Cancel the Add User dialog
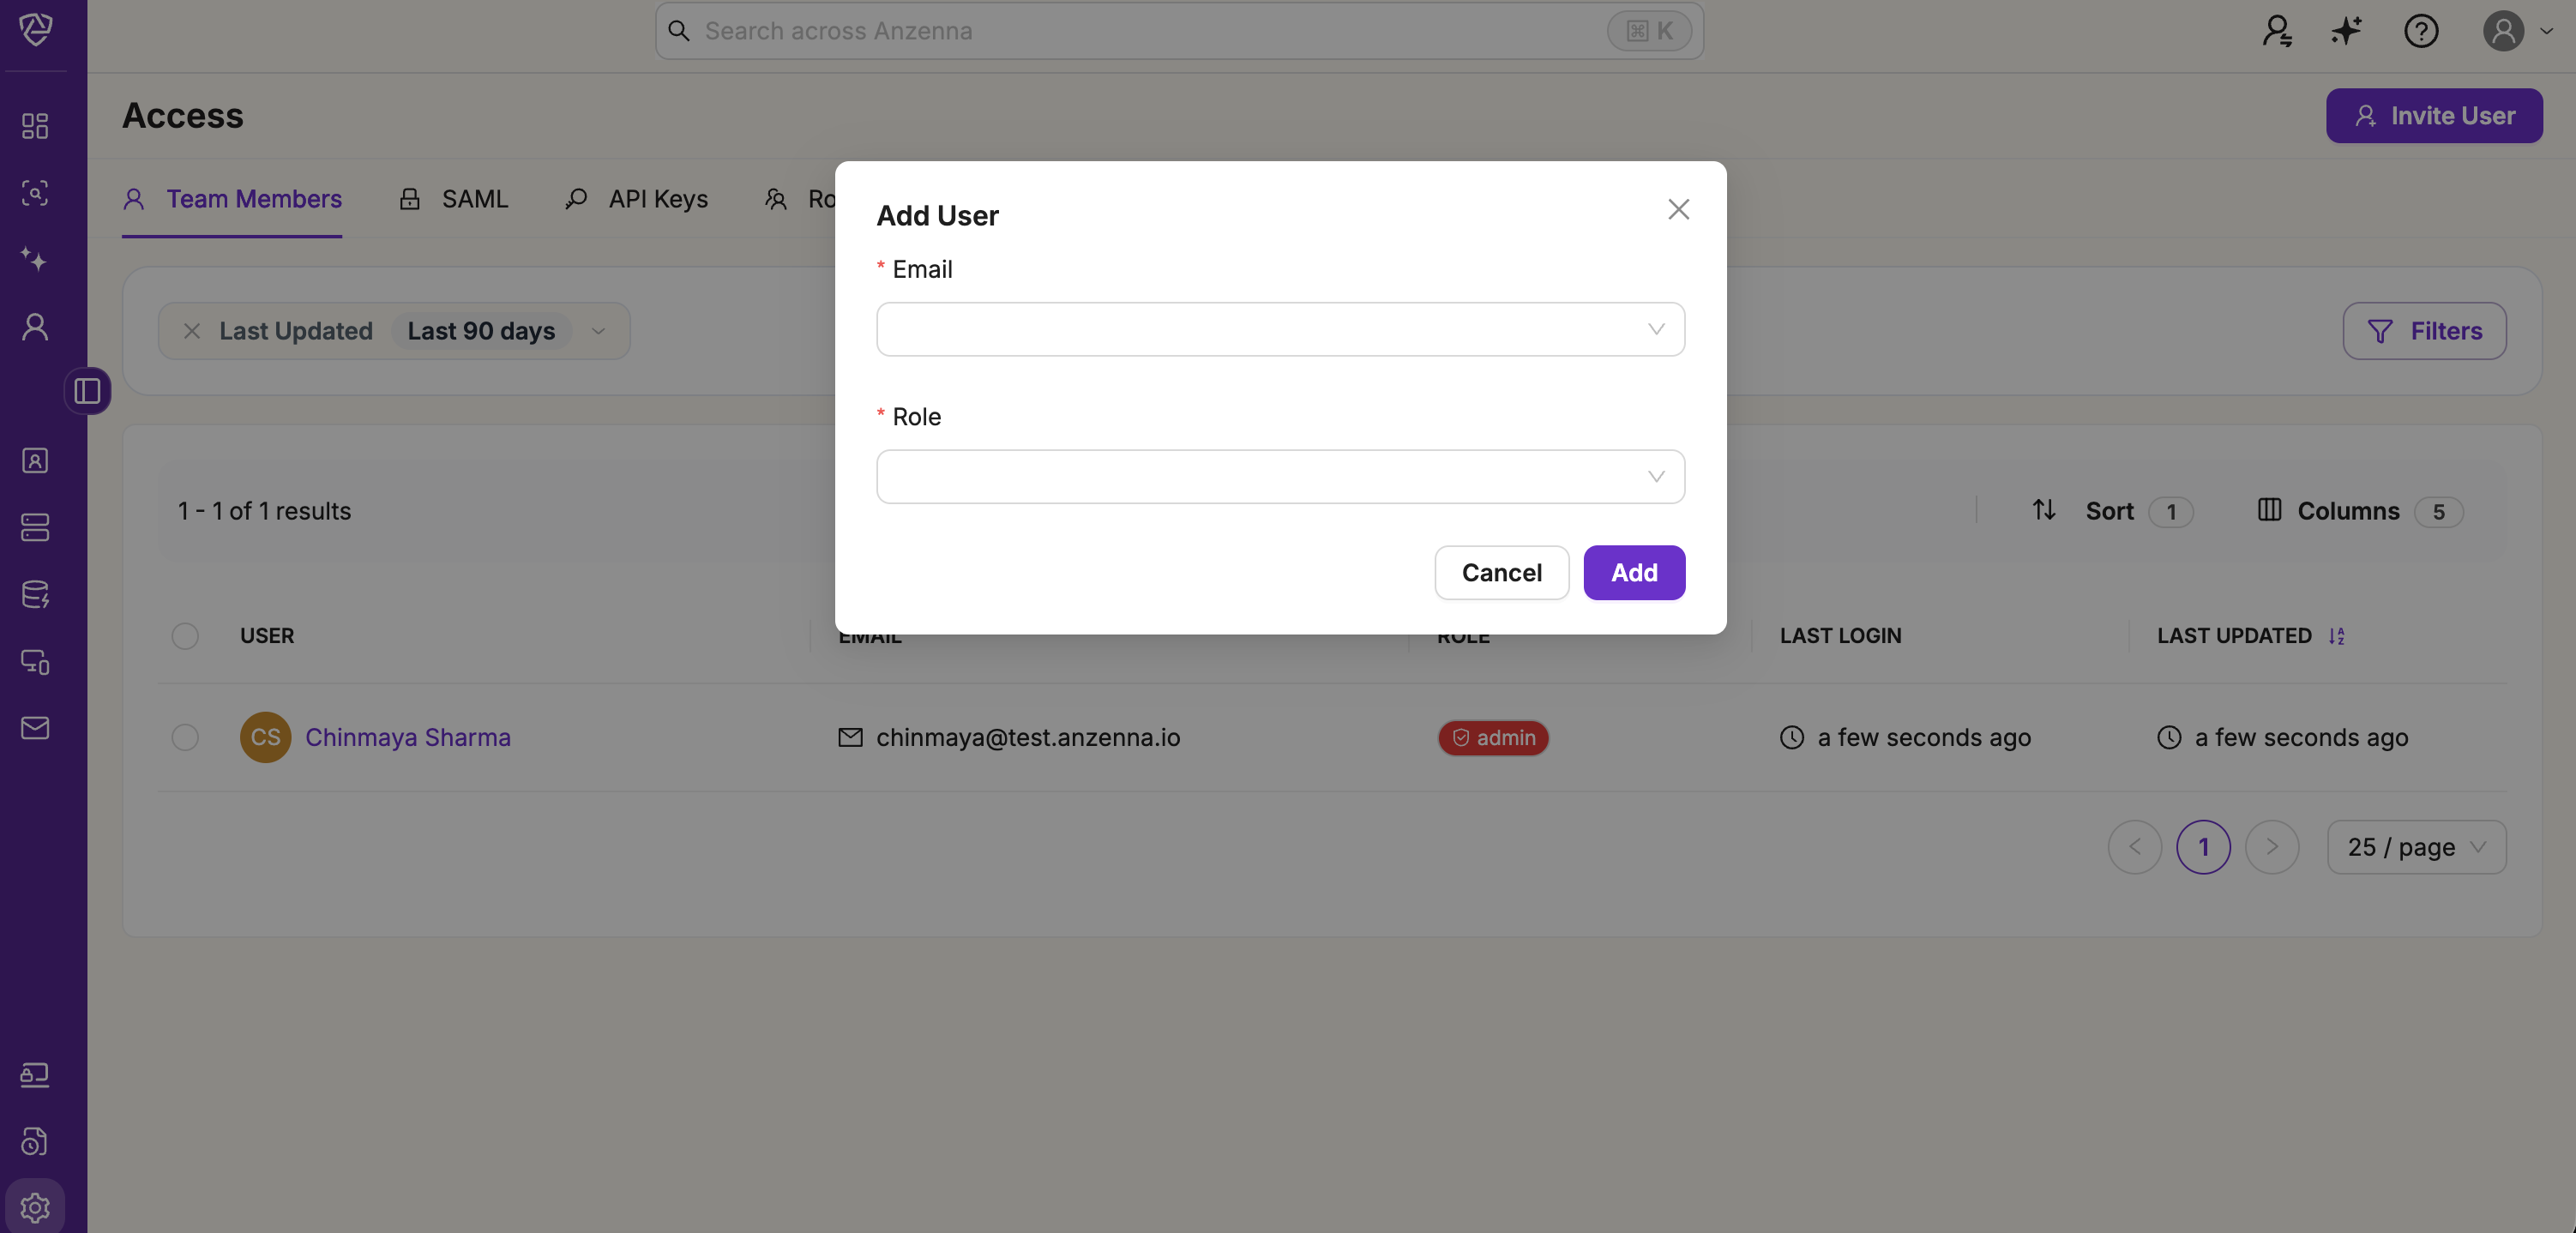This screenshot has width=2576, height=1233. point(1501,573)
